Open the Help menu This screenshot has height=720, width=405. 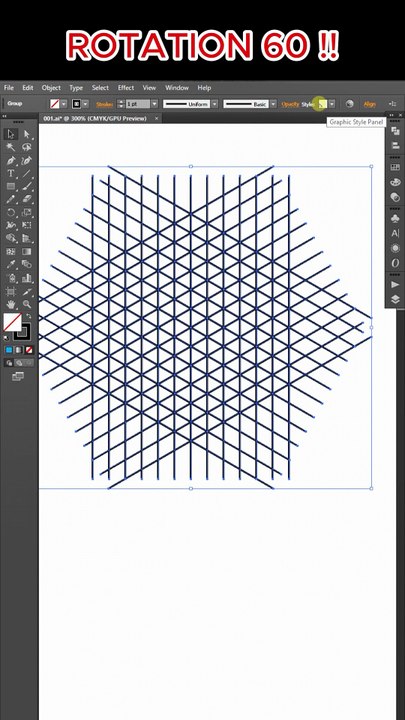click(204, 88)
